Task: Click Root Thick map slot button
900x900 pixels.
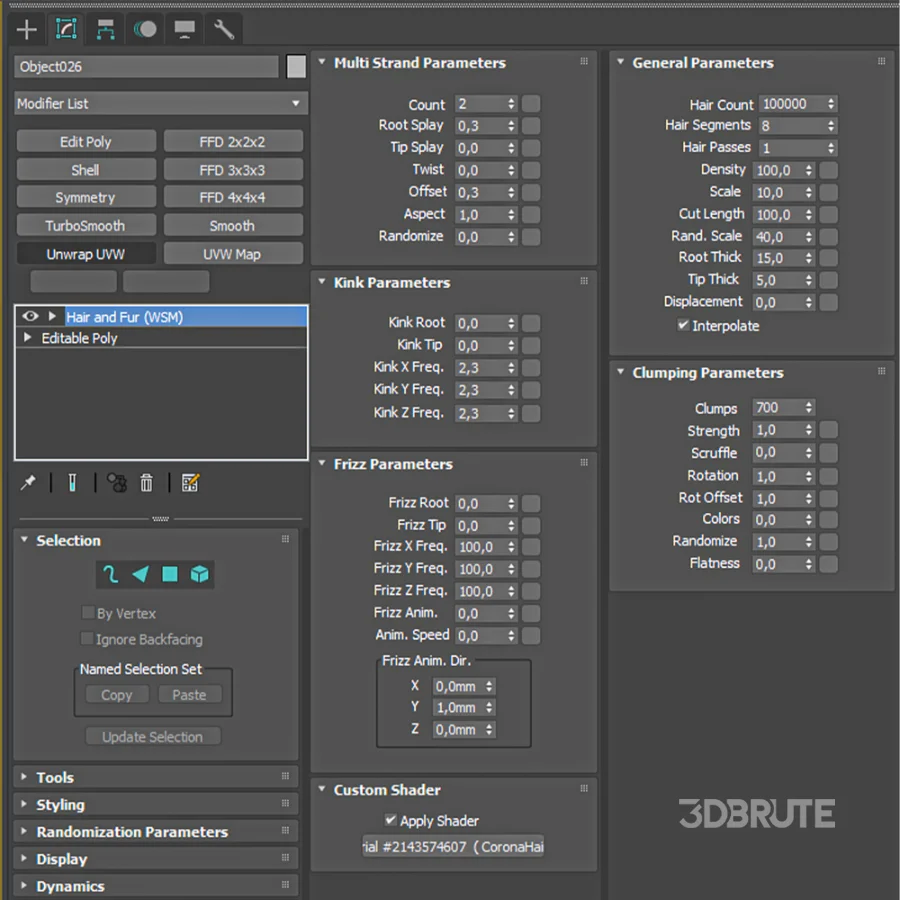Action: (828, 258)
